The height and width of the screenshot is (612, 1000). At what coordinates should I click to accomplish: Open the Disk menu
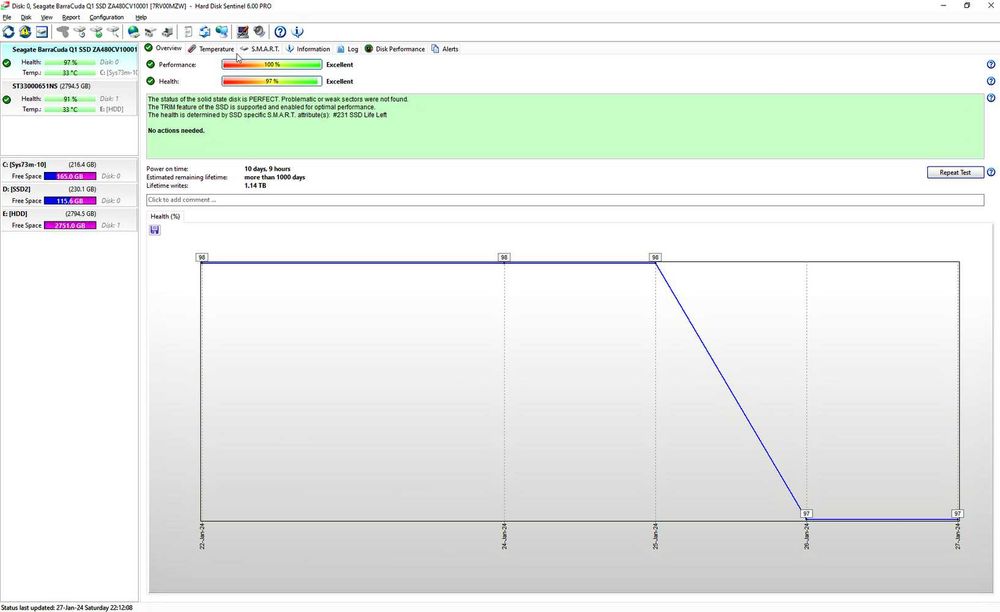26,17
